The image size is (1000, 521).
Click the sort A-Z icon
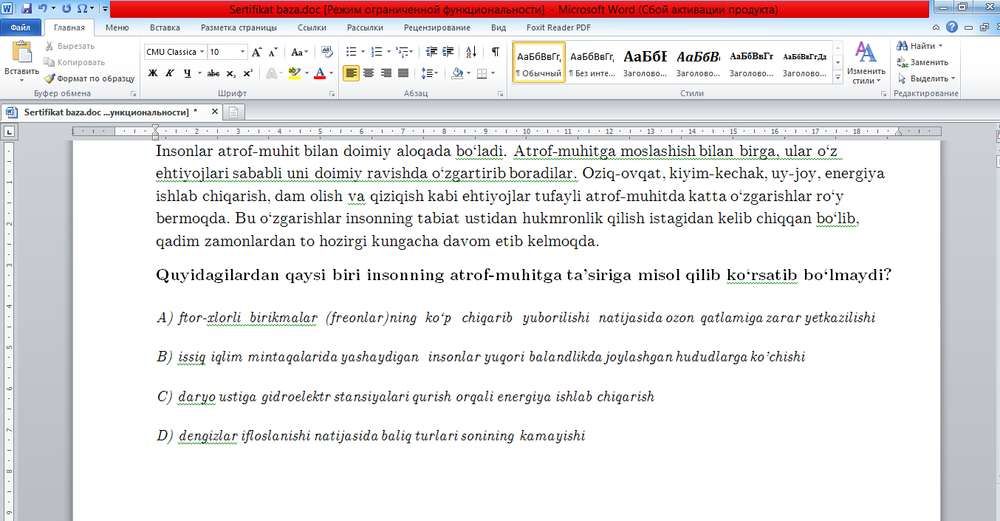(x=471, y=52)
